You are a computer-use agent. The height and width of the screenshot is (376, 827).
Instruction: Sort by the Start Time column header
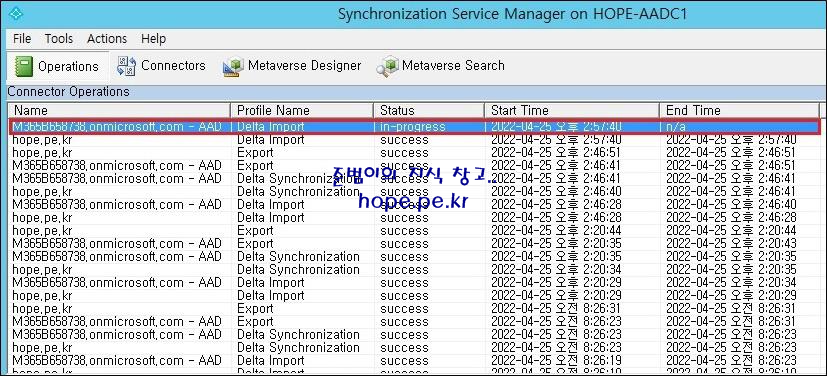tap(572, 111)
